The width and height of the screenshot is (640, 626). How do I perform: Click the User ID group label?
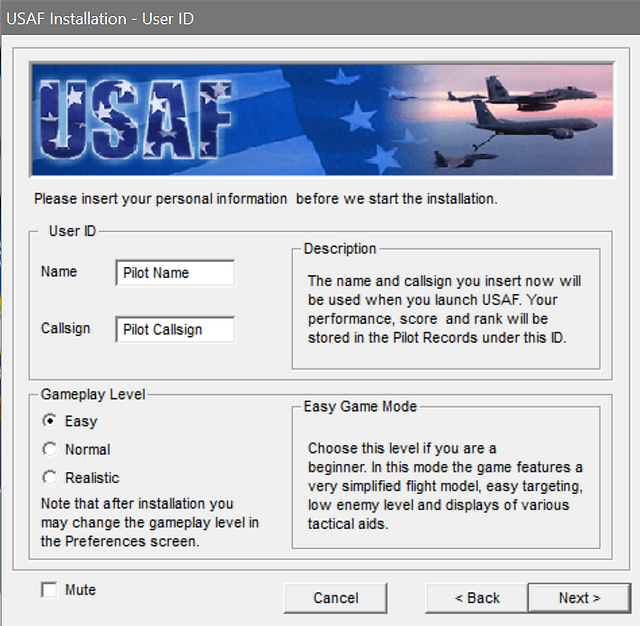[72, 231]
